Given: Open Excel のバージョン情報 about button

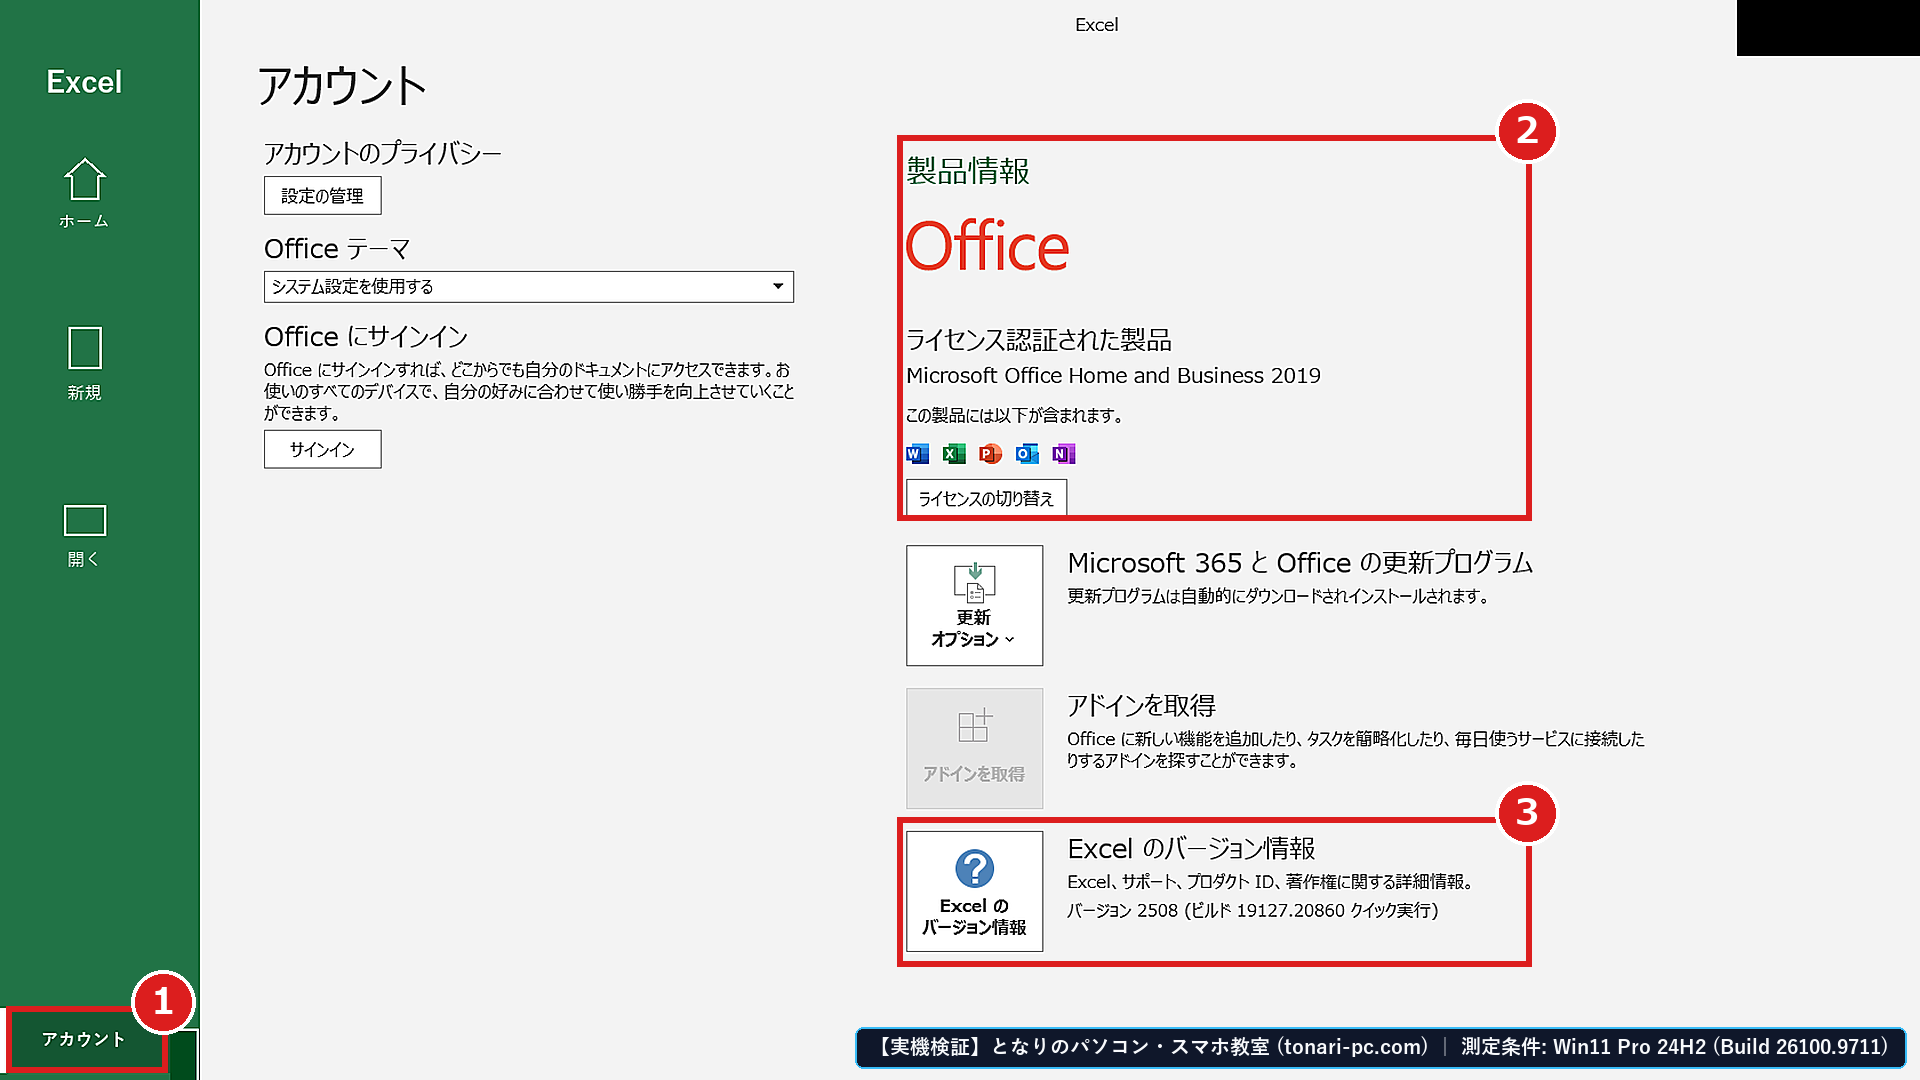Looking at the screenshot, I should point(974,891).
